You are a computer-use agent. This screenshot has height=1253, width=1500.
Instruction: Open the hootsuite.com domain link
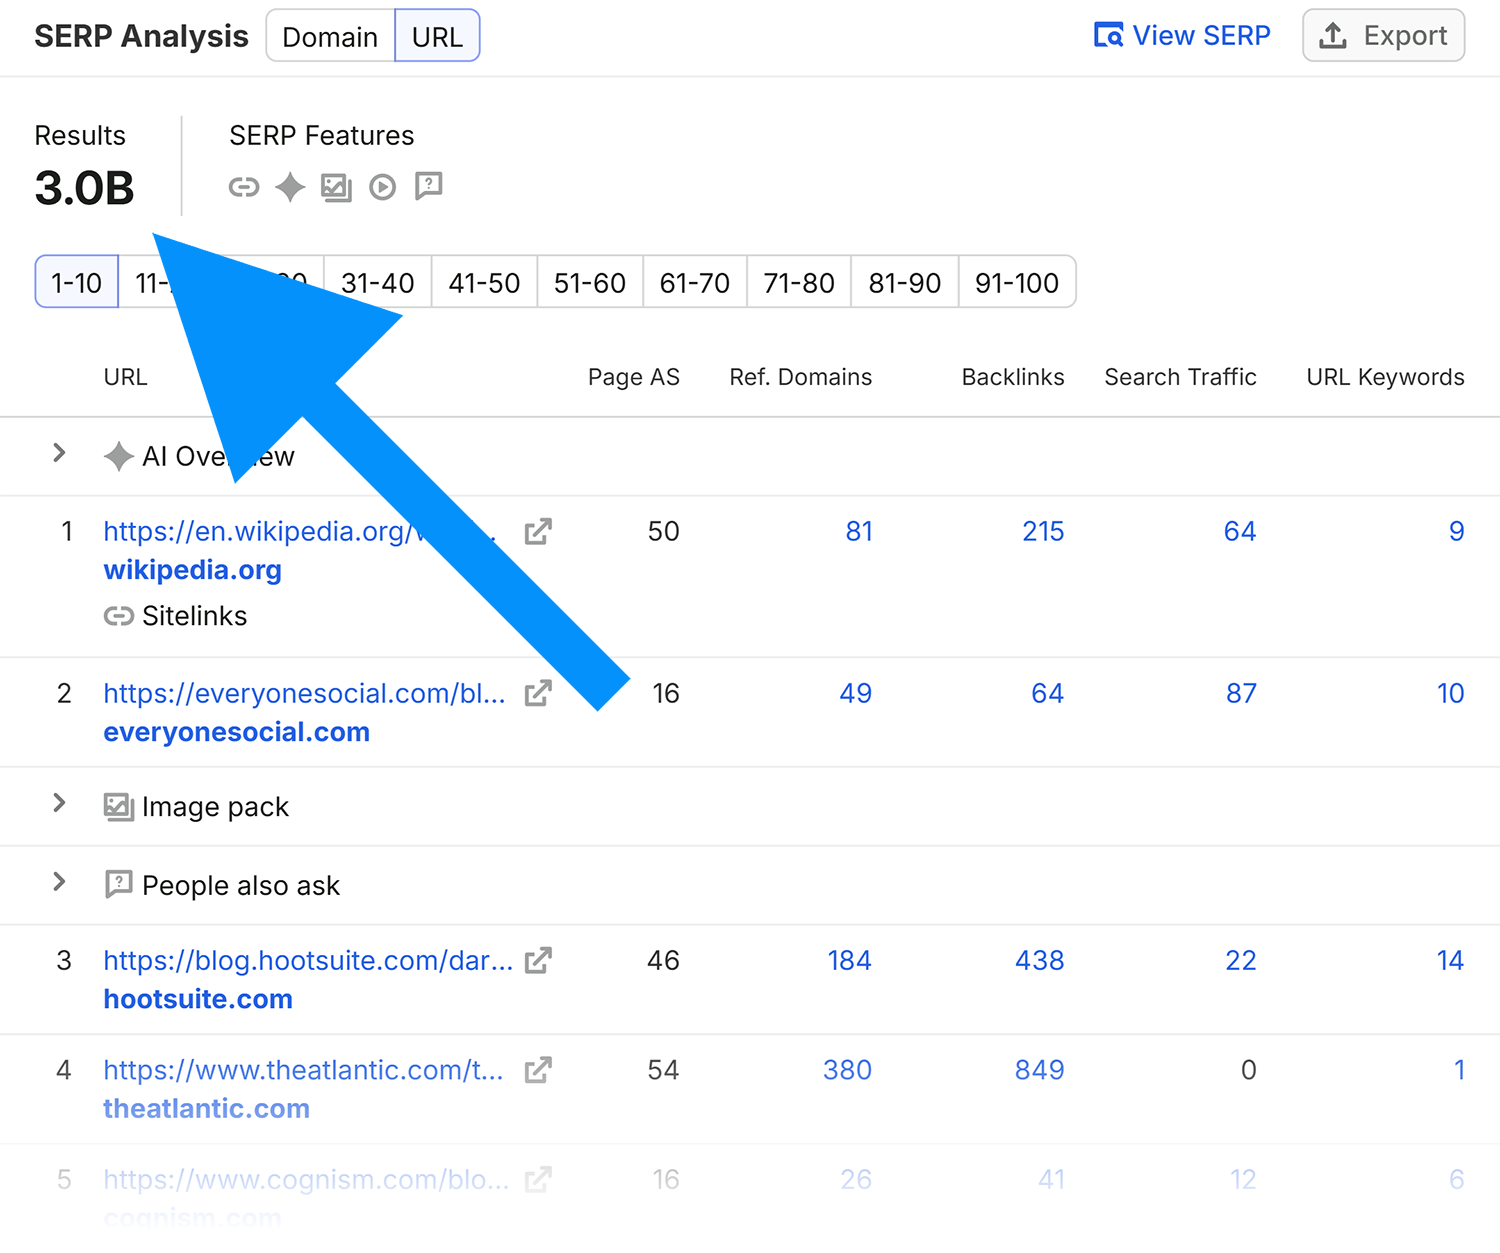pyautogui.click(x=198, y=999)
